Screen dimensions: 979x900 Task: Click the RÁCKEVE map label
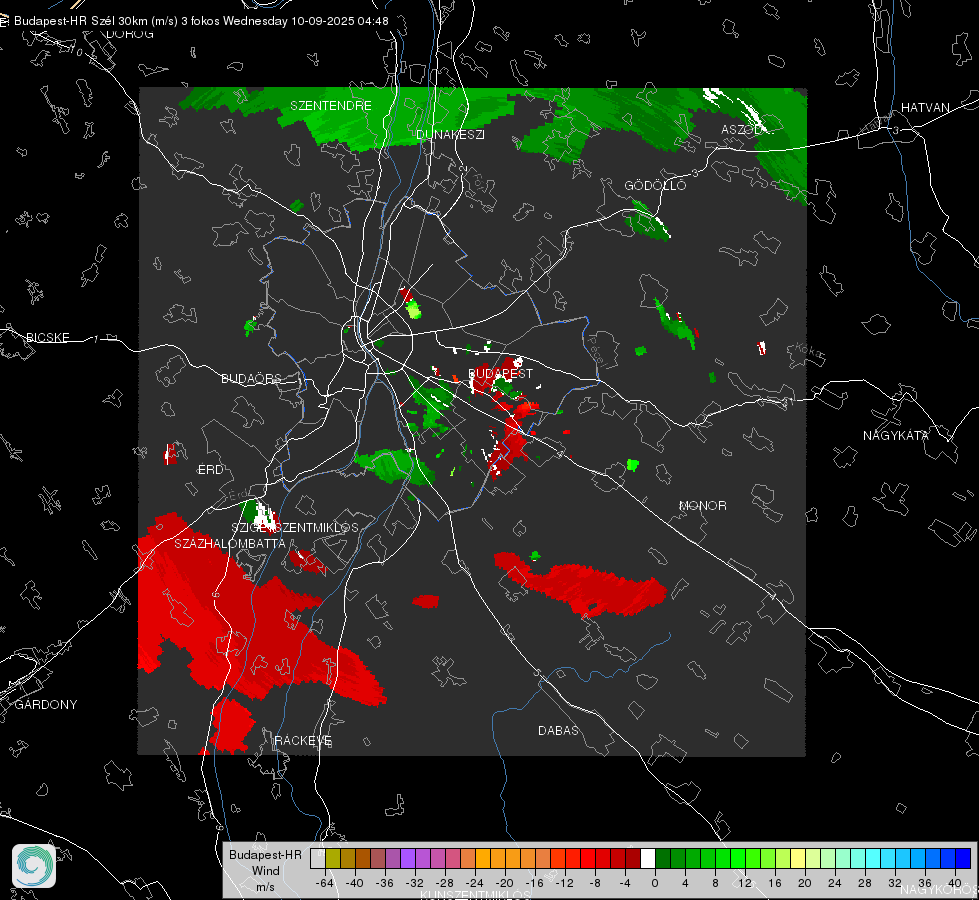(303, 740)
